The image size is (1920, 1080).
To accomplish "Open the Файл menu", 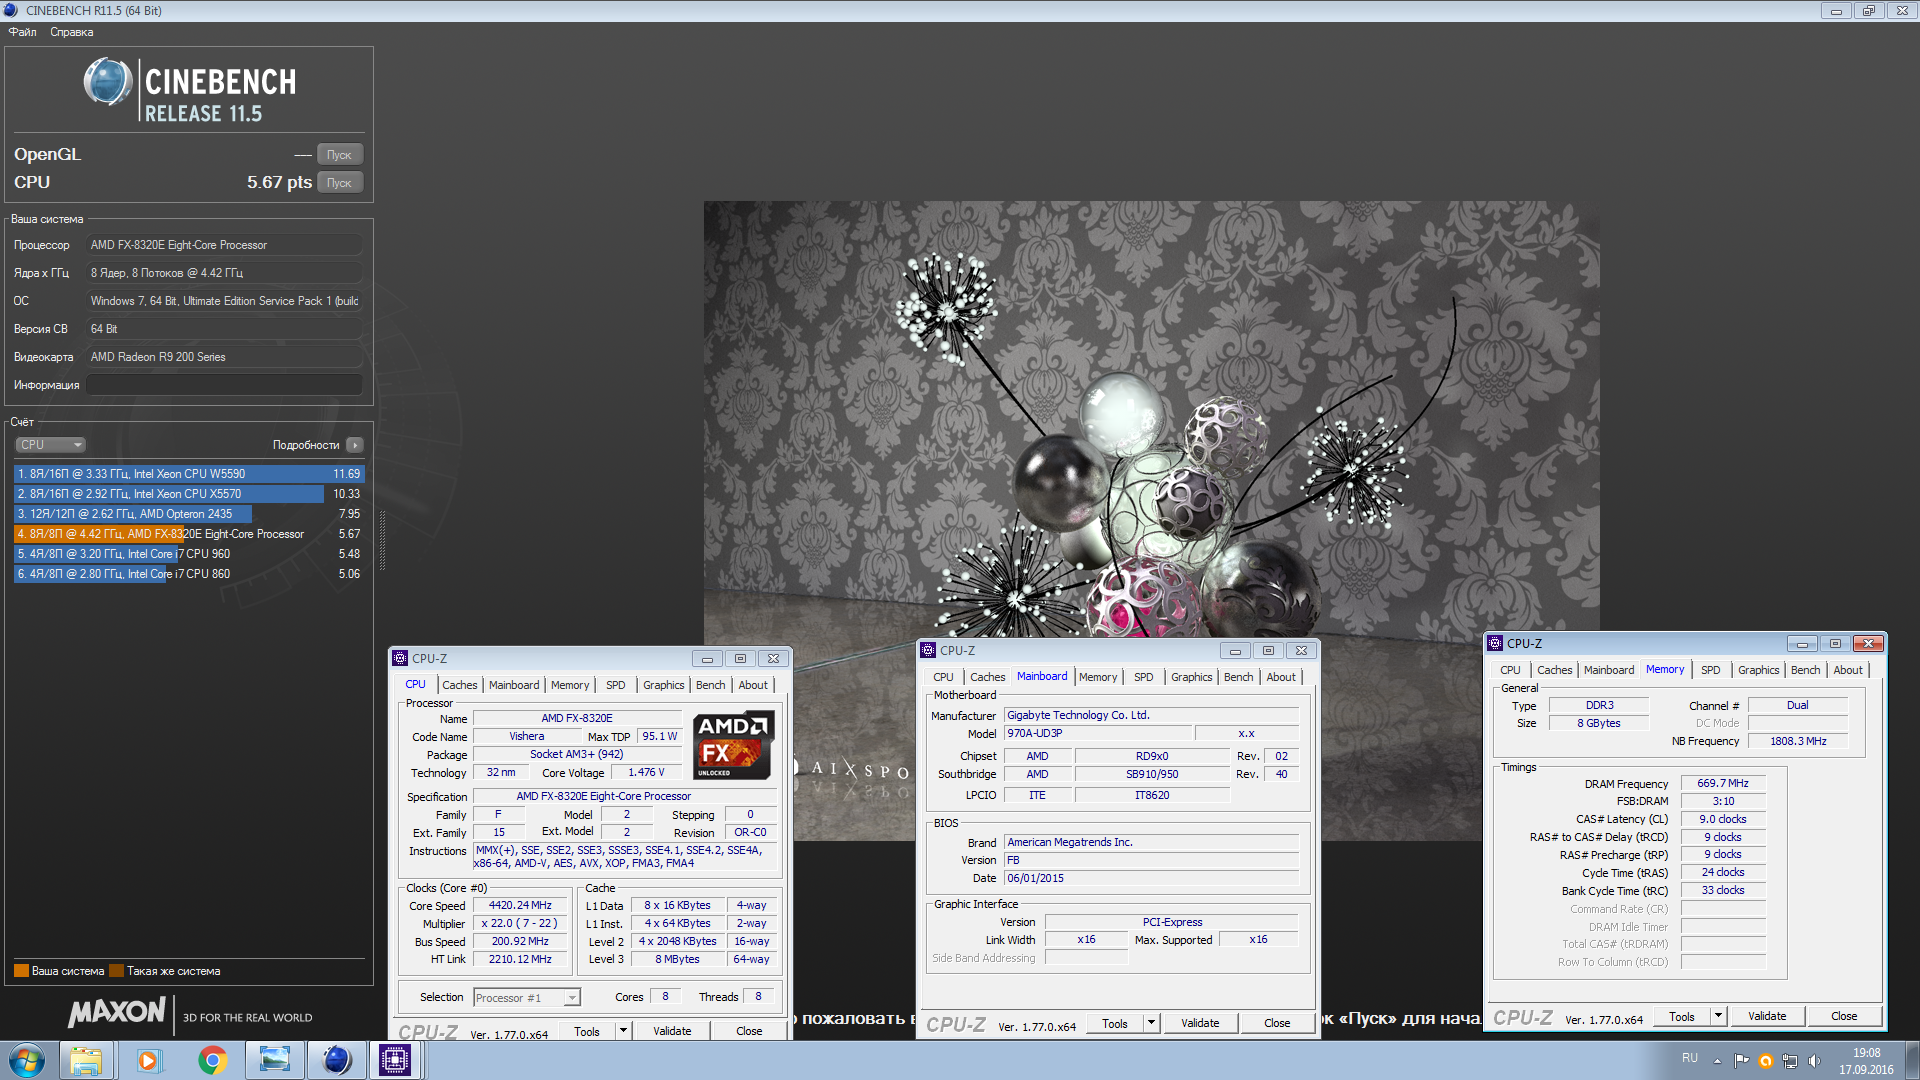I will [23, 32].
